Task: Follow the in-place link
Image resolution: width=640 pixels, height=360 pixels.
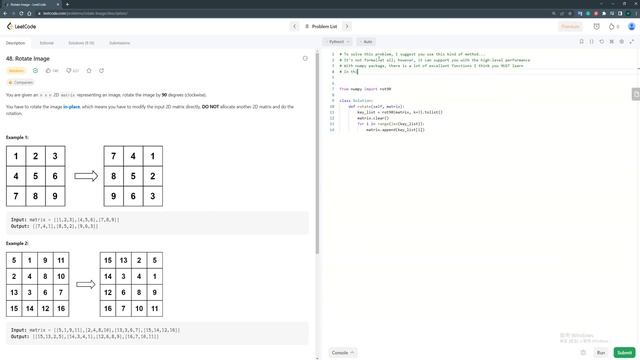Action: pyautogui.click(x=71, y=107)
